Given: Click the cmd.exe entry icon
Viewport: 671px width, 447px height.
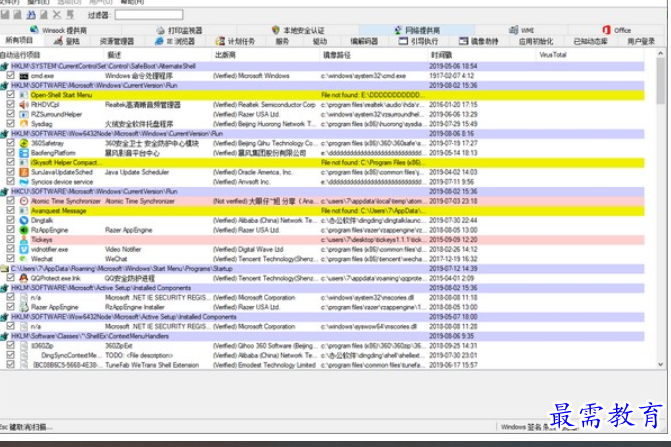Looking at the screenshot, I should pos(24,76).
